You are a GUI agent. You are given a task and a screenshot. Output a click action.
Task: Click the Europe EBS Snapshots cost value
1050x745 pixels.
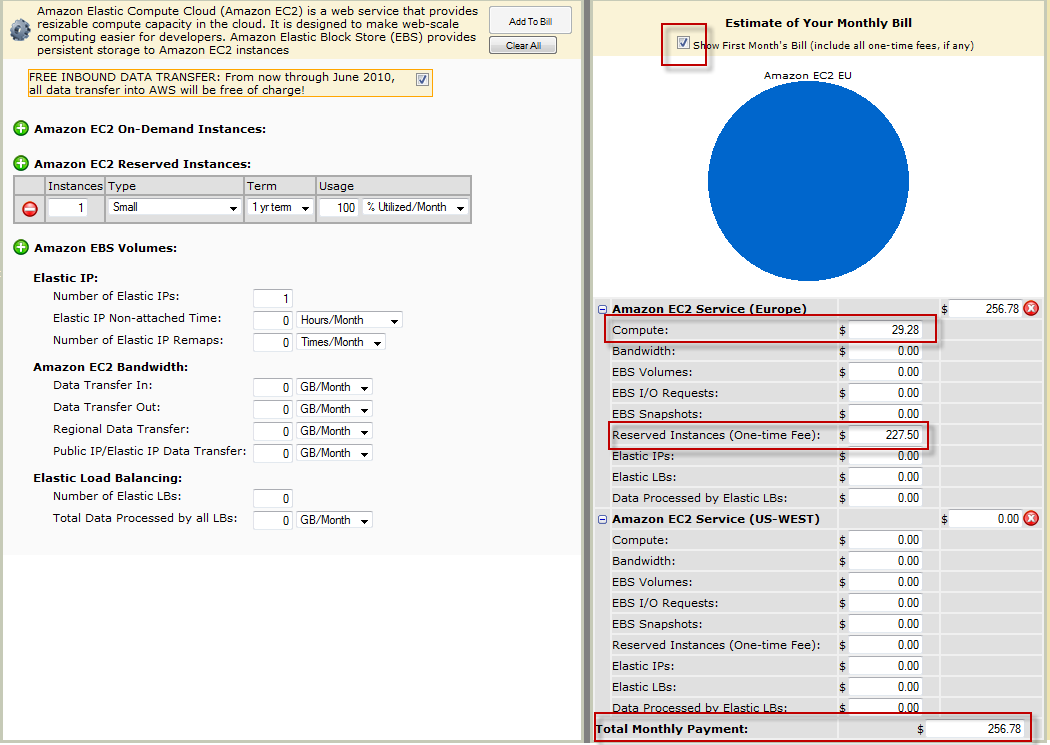tap(885, 414)
